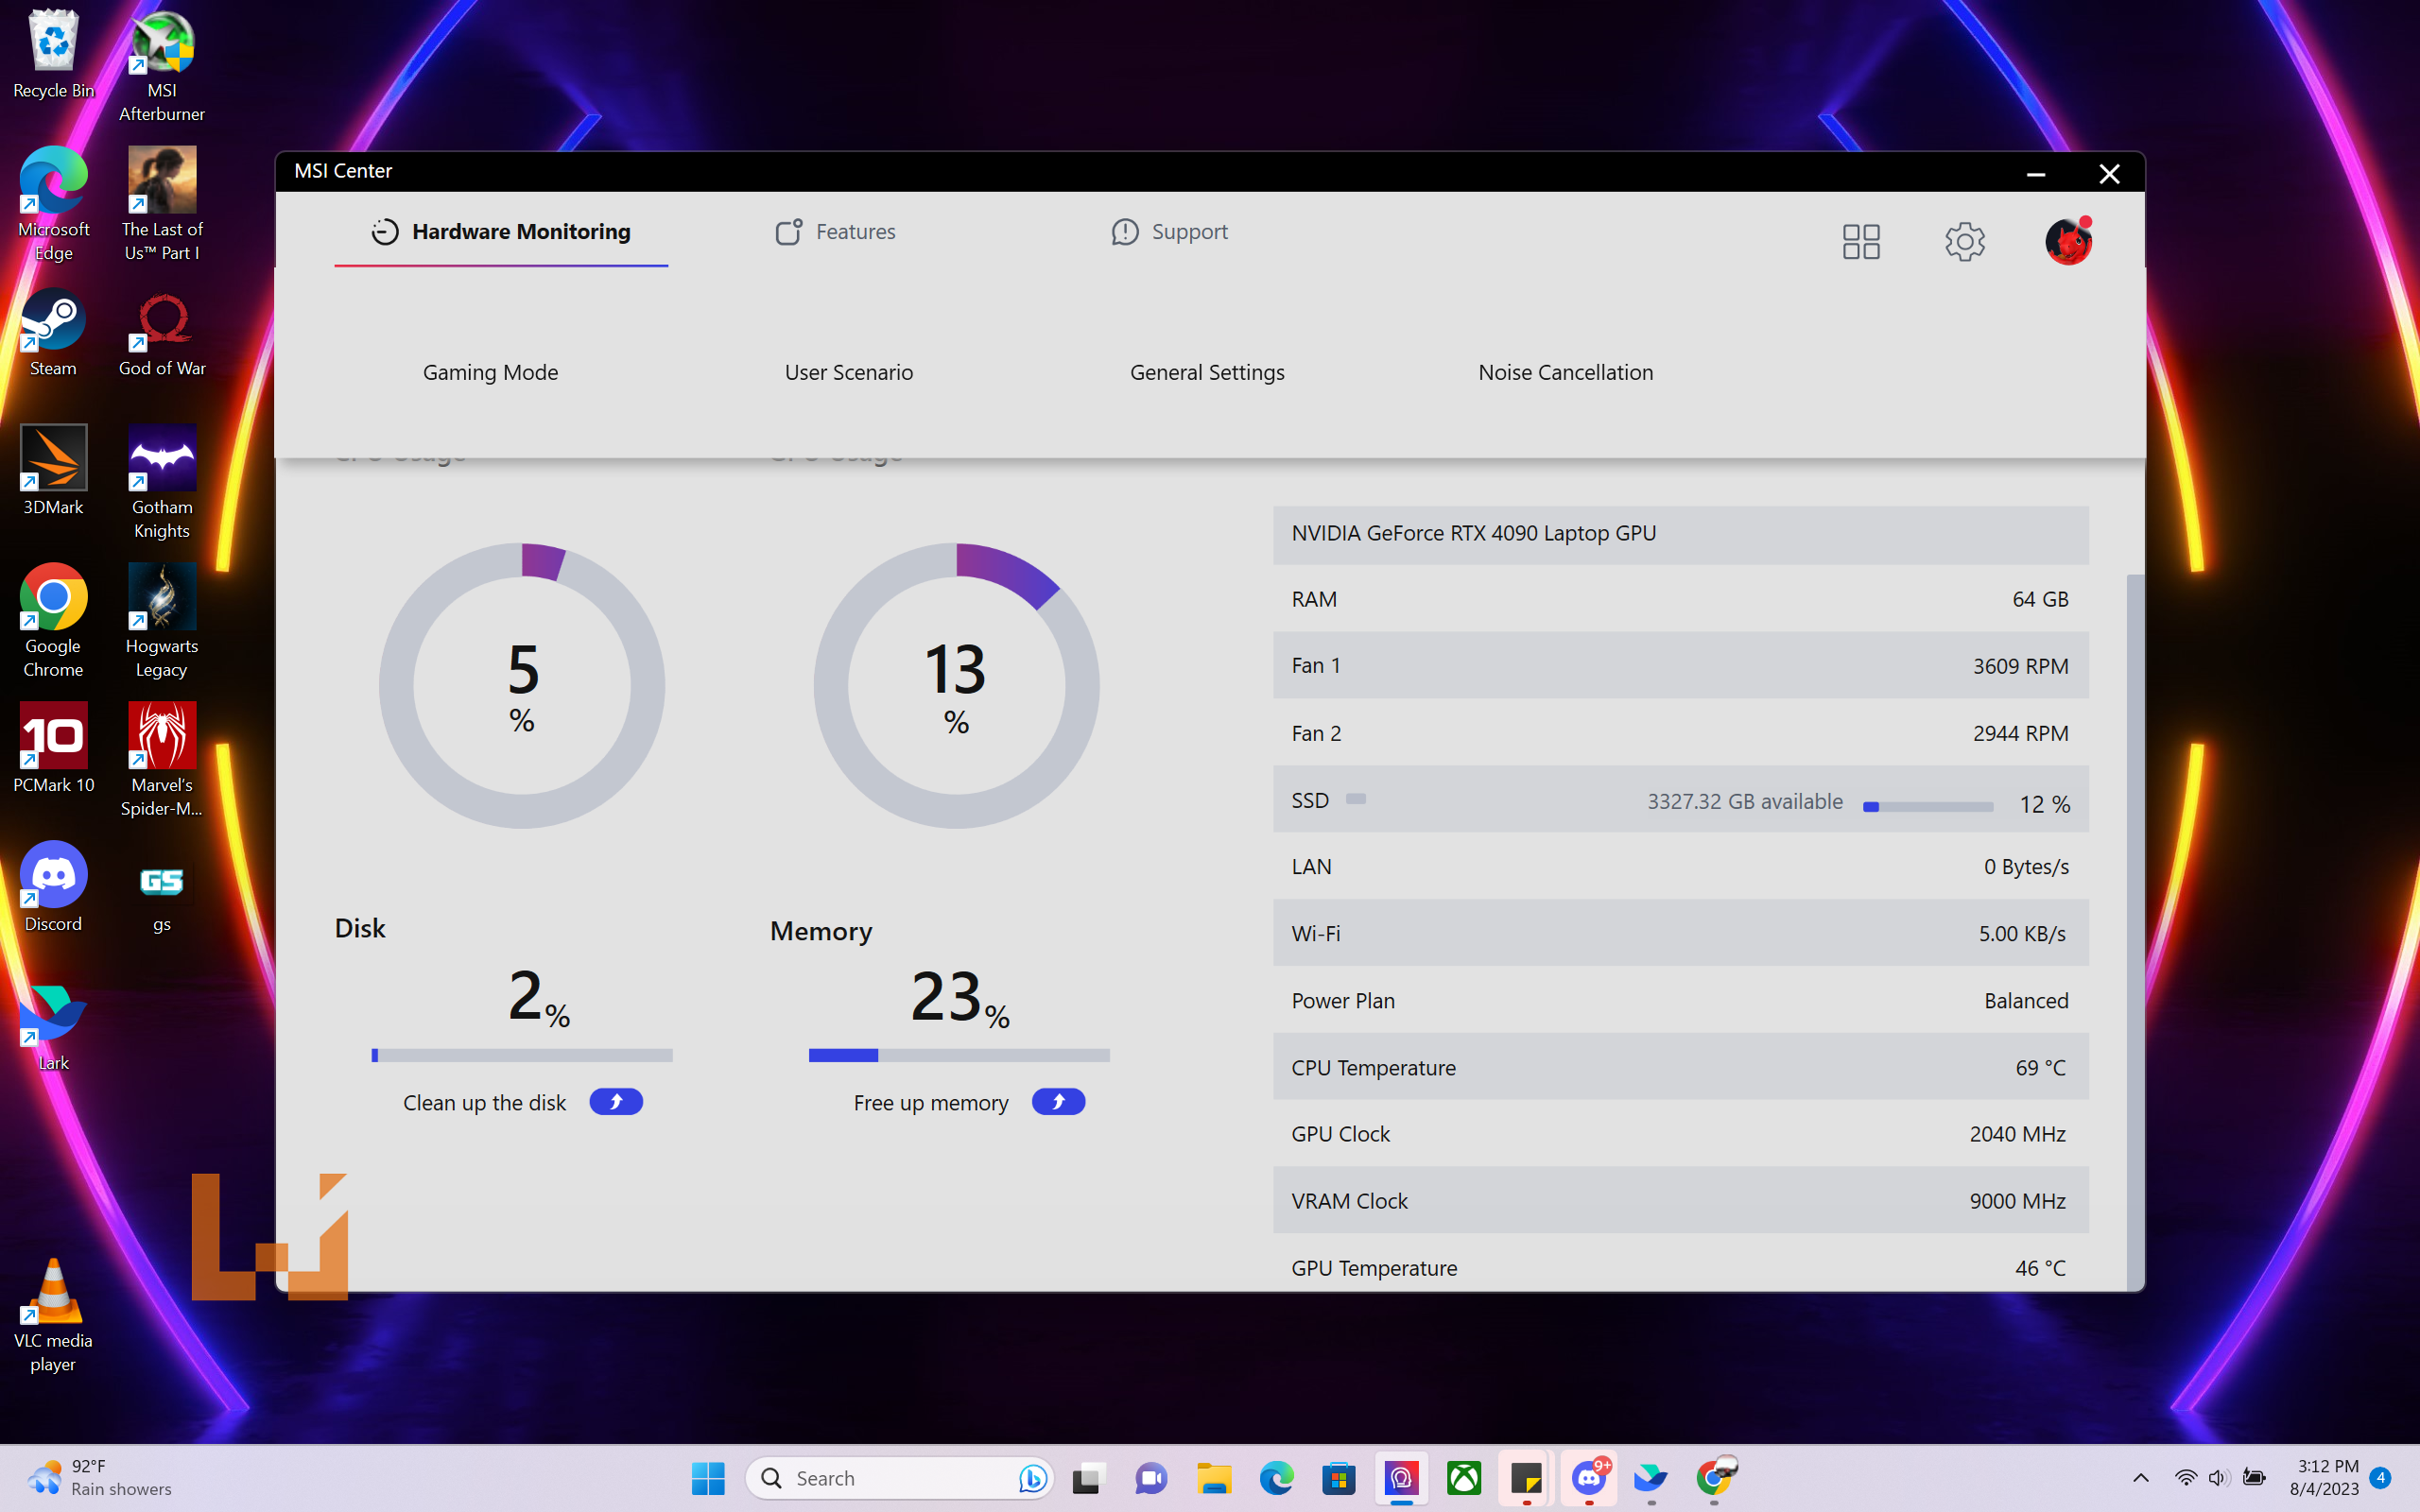Click the CPU Temperature row
This screenshot has height=1512, width=2420.
[x=1680, y=1067]
